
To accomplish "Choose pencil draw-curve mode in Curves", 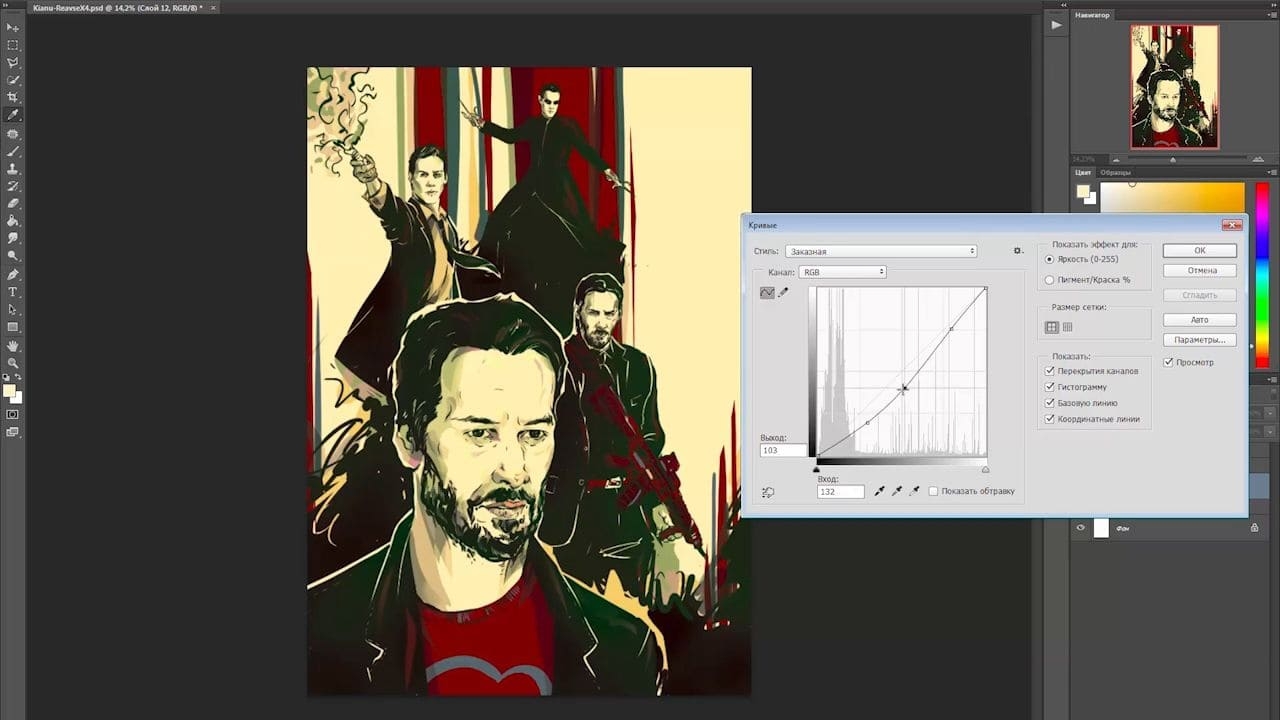I will [783, 293].
